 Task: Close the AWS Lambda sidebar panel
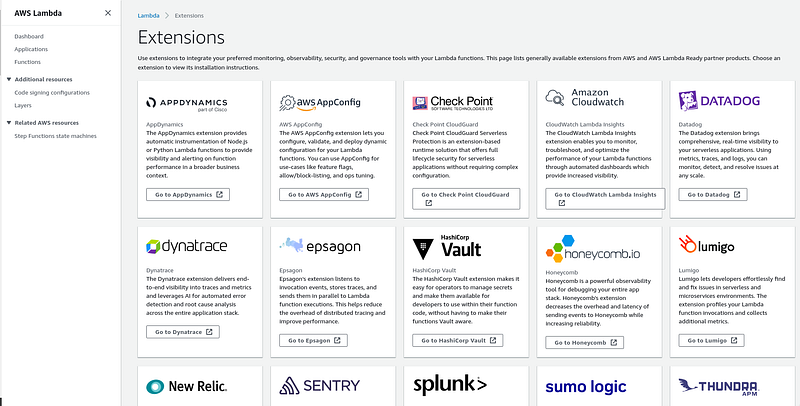point(108,13)
